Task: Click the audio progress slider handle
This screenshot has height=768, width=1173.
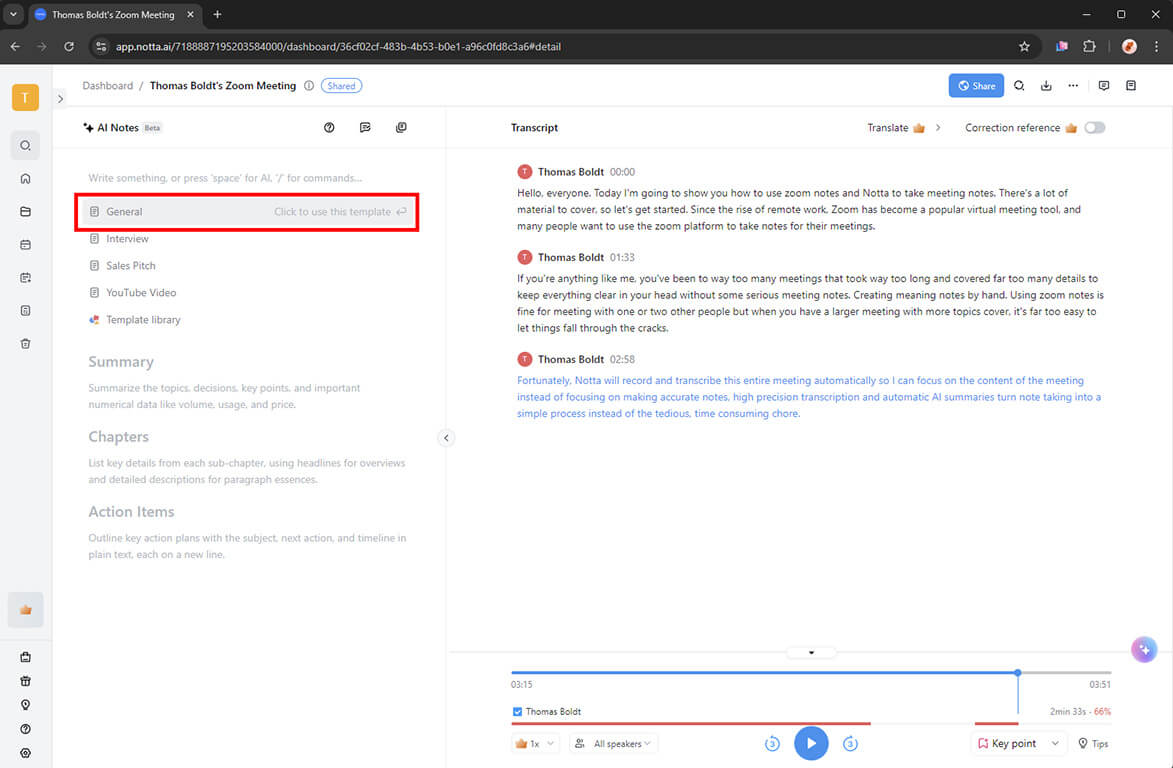Action: [1017, 673]
